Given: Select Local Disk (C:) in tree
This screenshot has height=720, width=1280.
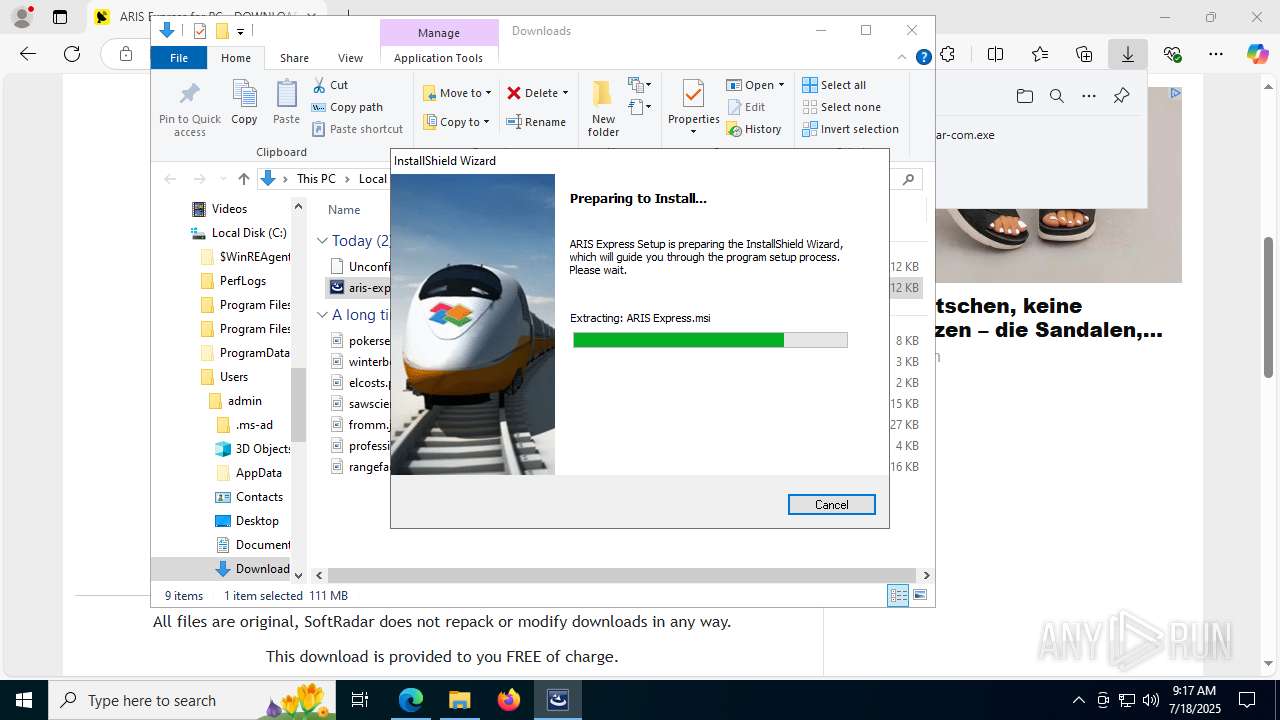Looking at the screenshot, I should pos(240,233).
